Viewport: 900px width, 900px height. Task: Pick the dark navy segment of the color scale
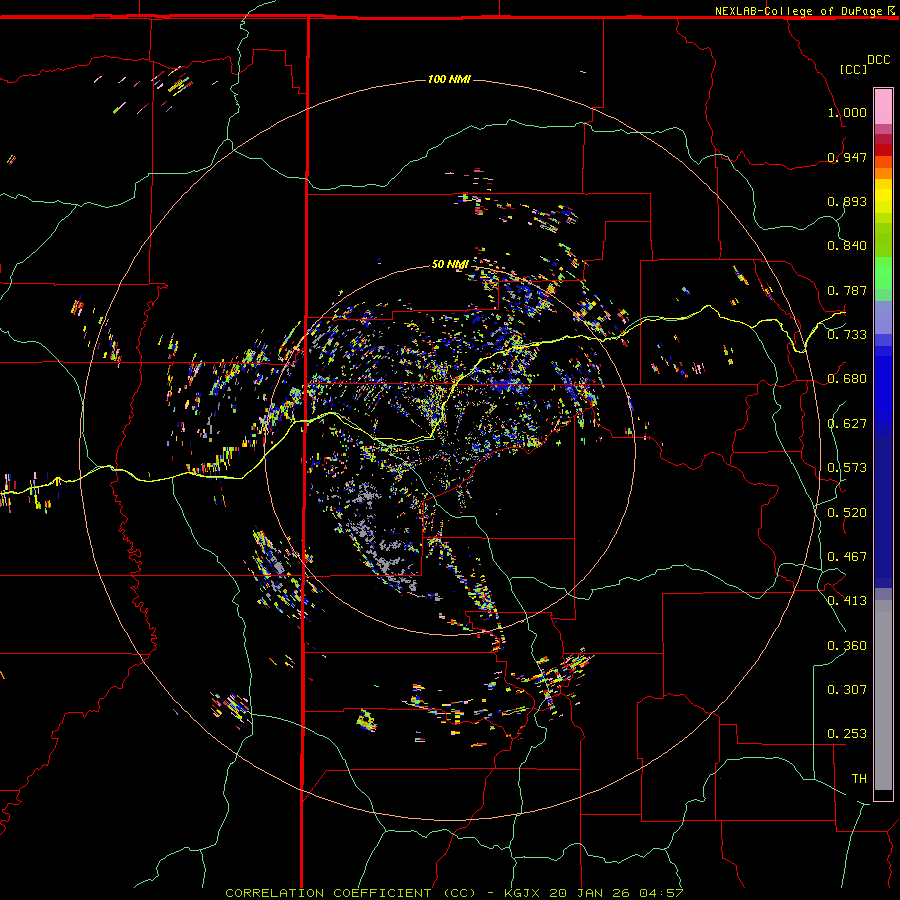pyautogui.click(x=883, y=511)
